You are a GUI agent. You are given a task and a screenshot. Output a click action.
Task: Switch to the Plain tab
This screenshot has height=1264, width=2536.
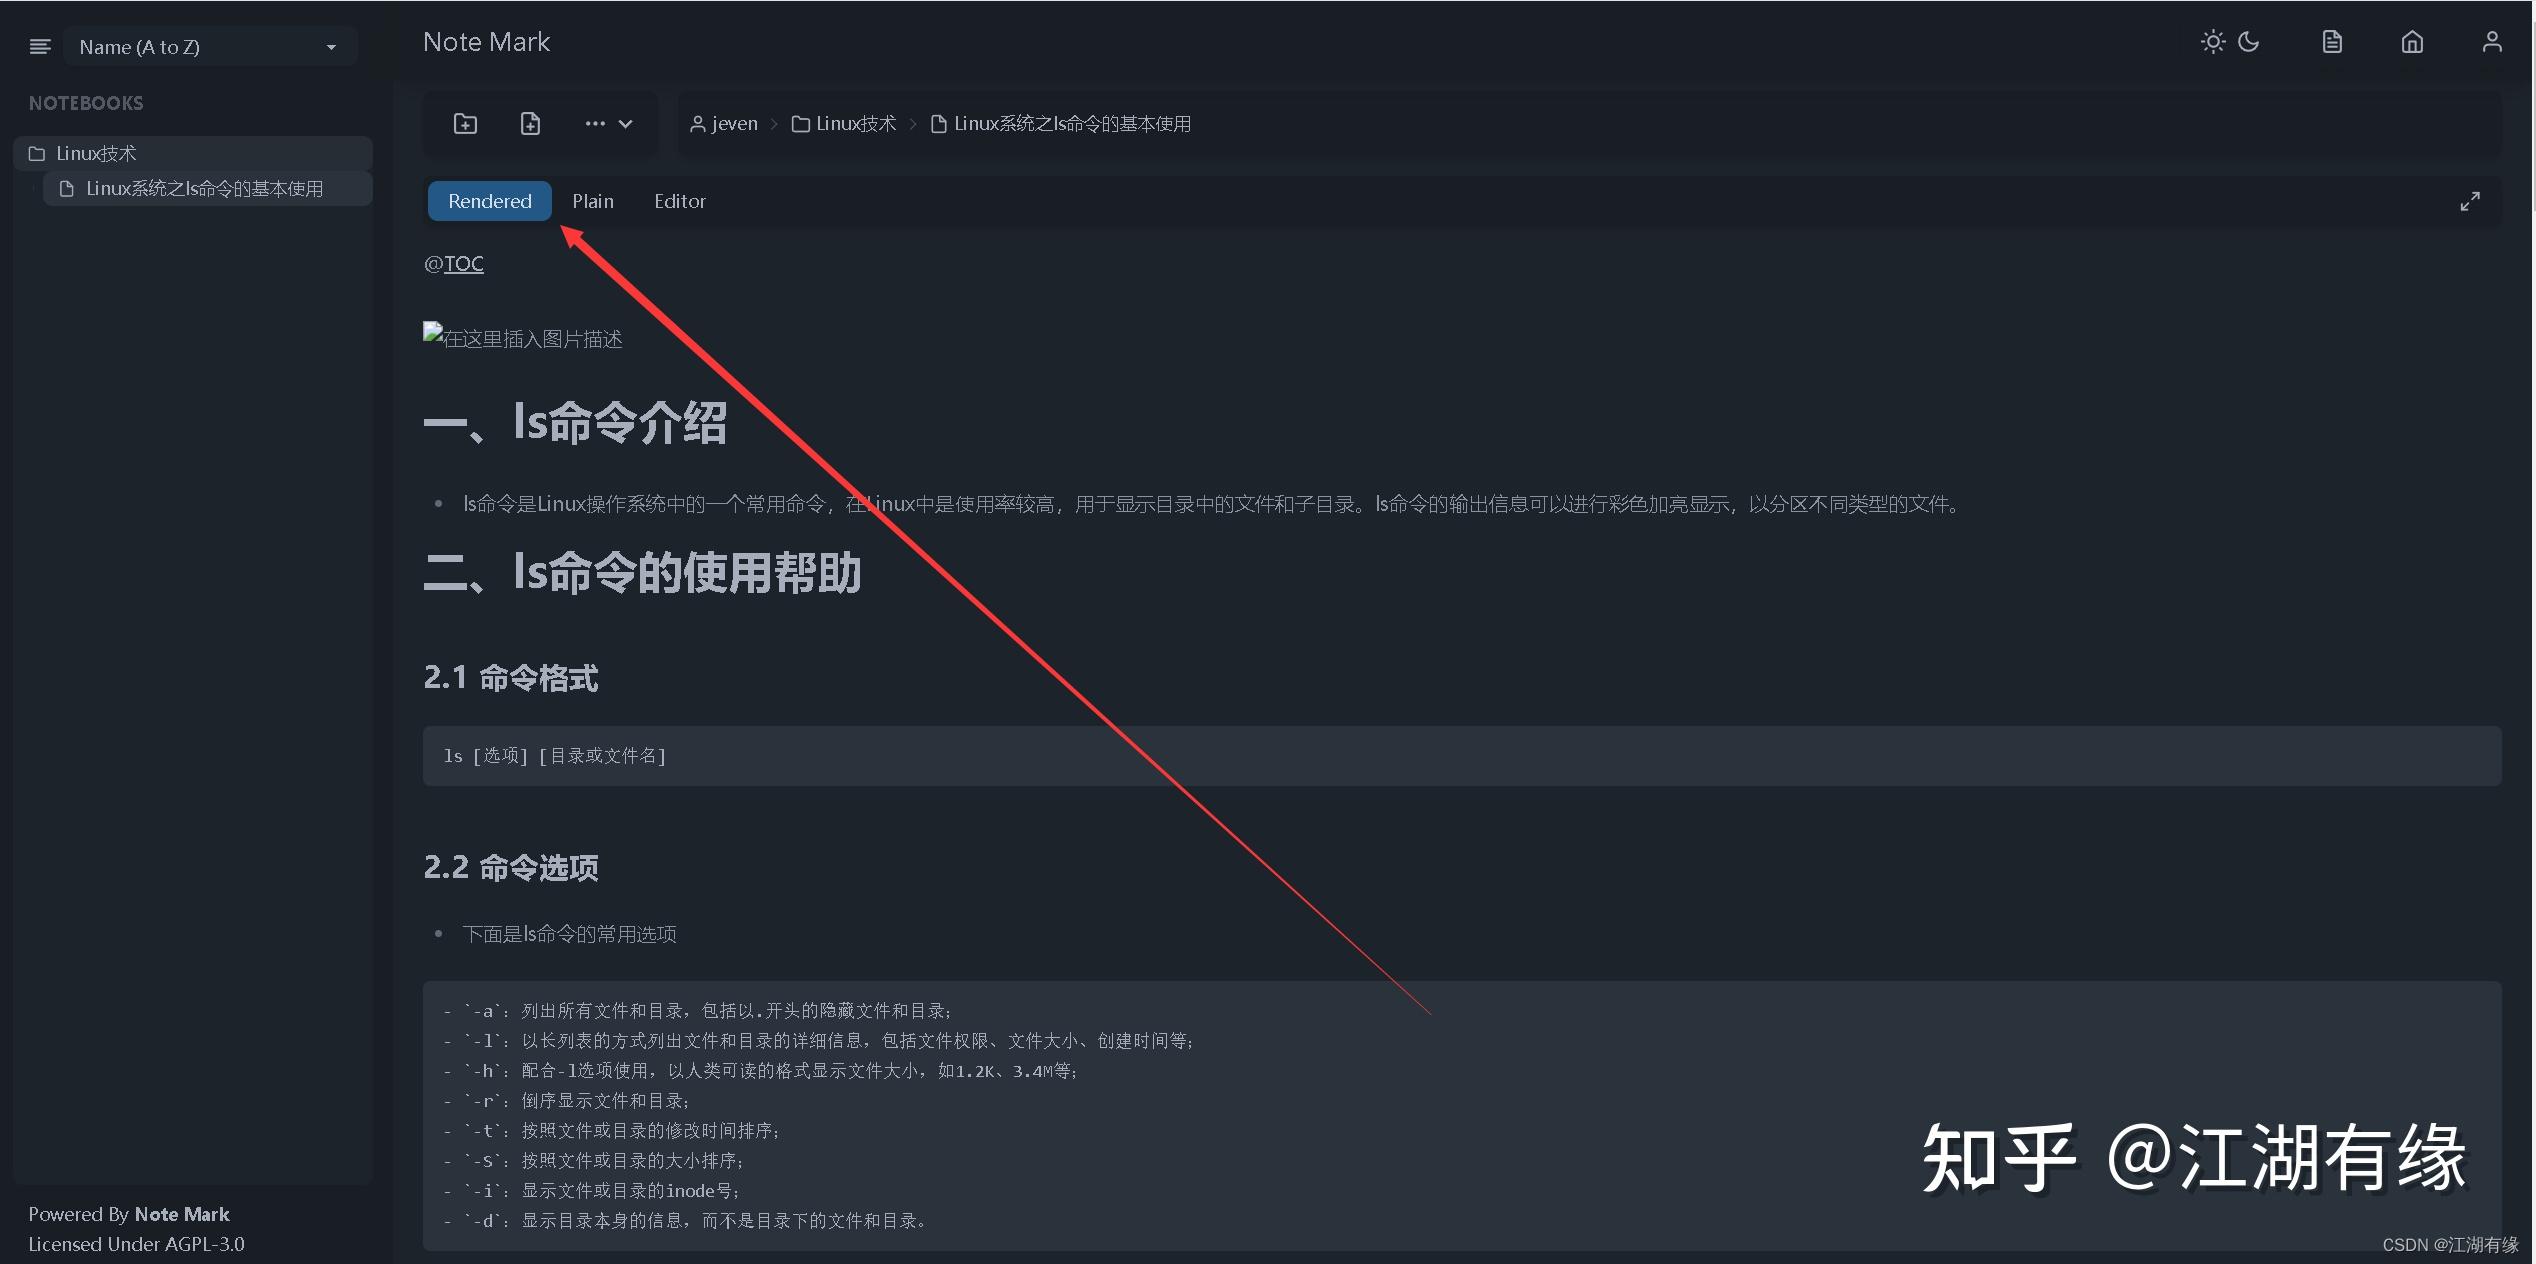point(593,200)
